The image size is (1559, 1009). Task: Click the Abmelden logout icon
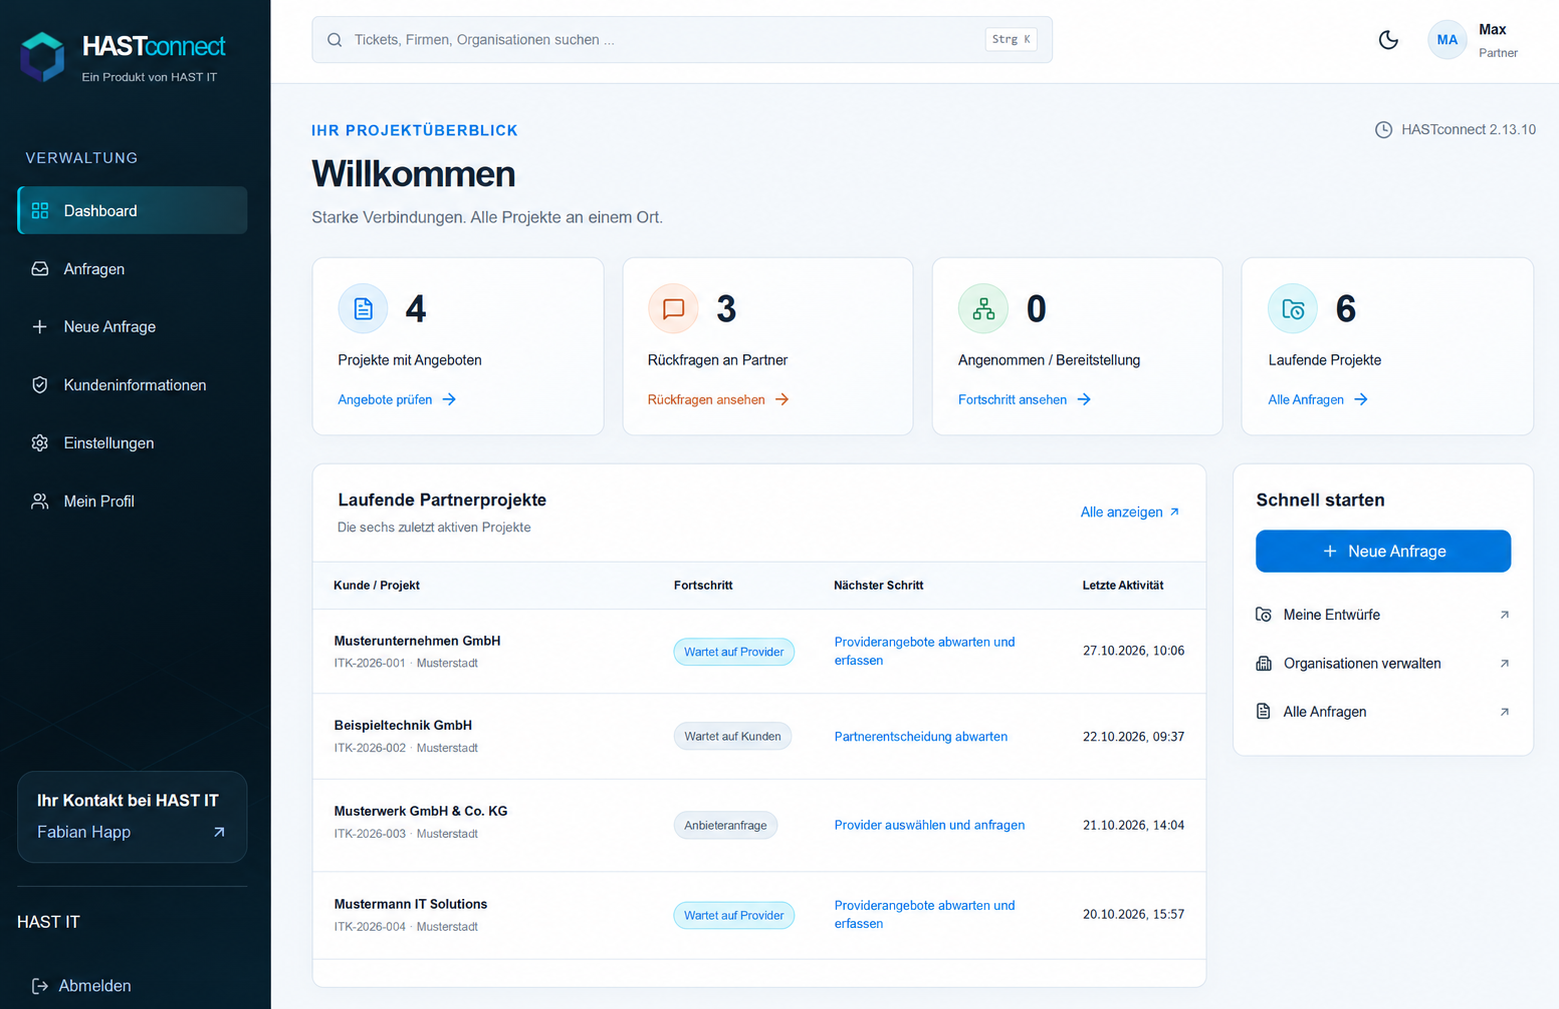(40, 986)
